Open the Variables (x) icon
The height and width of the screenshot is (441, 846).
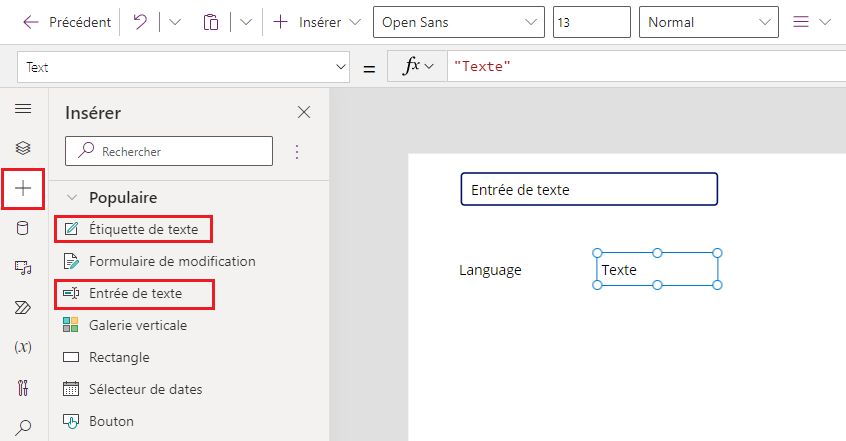tap(23, 347)
